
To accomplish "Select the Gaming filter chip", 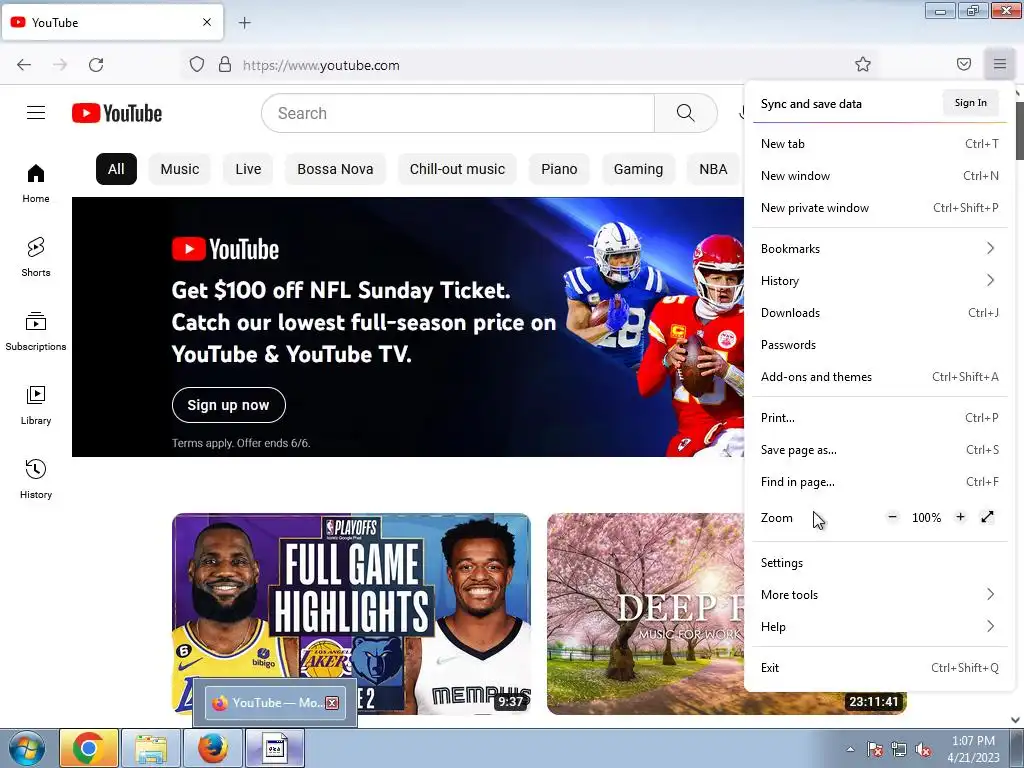I will point(638,169).
